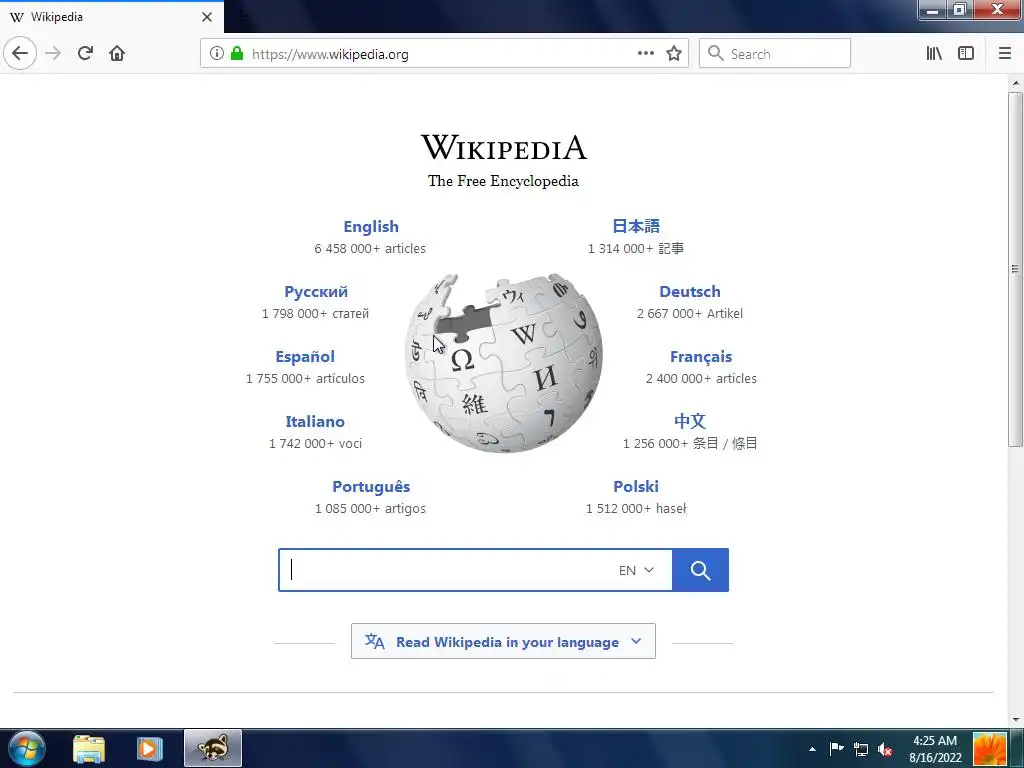Click the '1 256 000+ 条目 / 條目' text

690,443
